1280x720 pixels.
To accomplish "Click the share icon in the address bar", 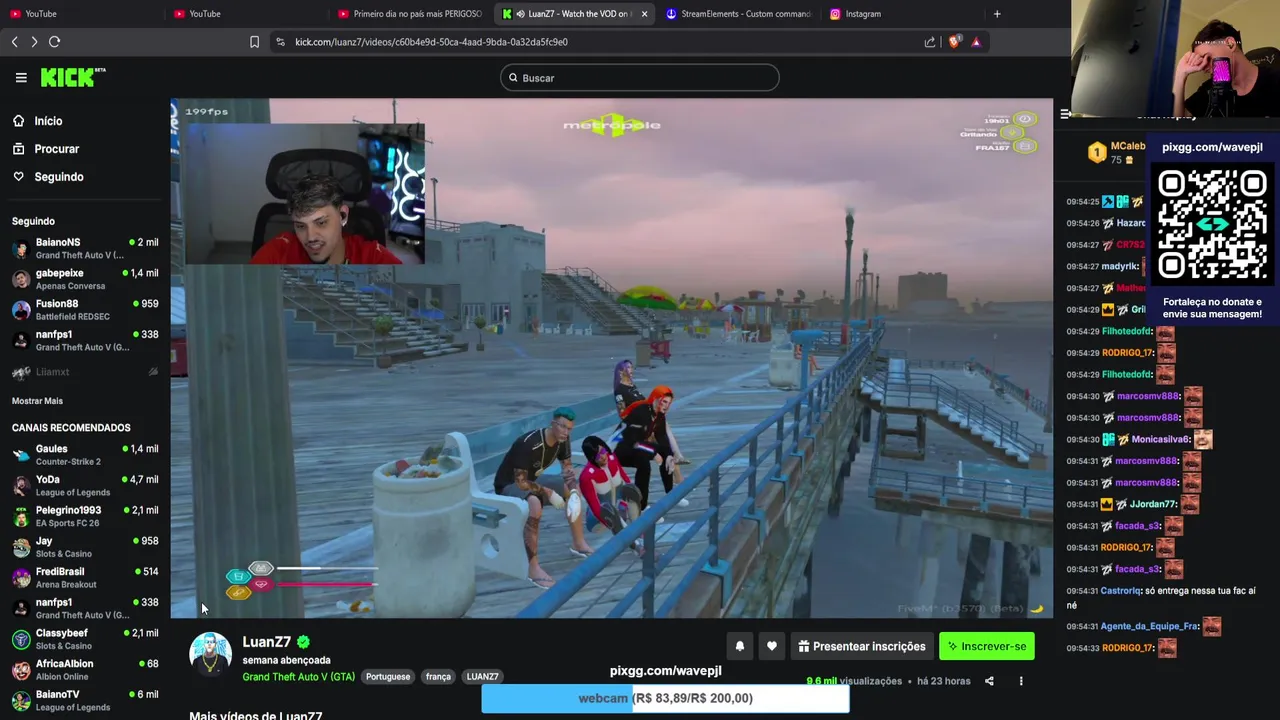I will pos(930,42).
